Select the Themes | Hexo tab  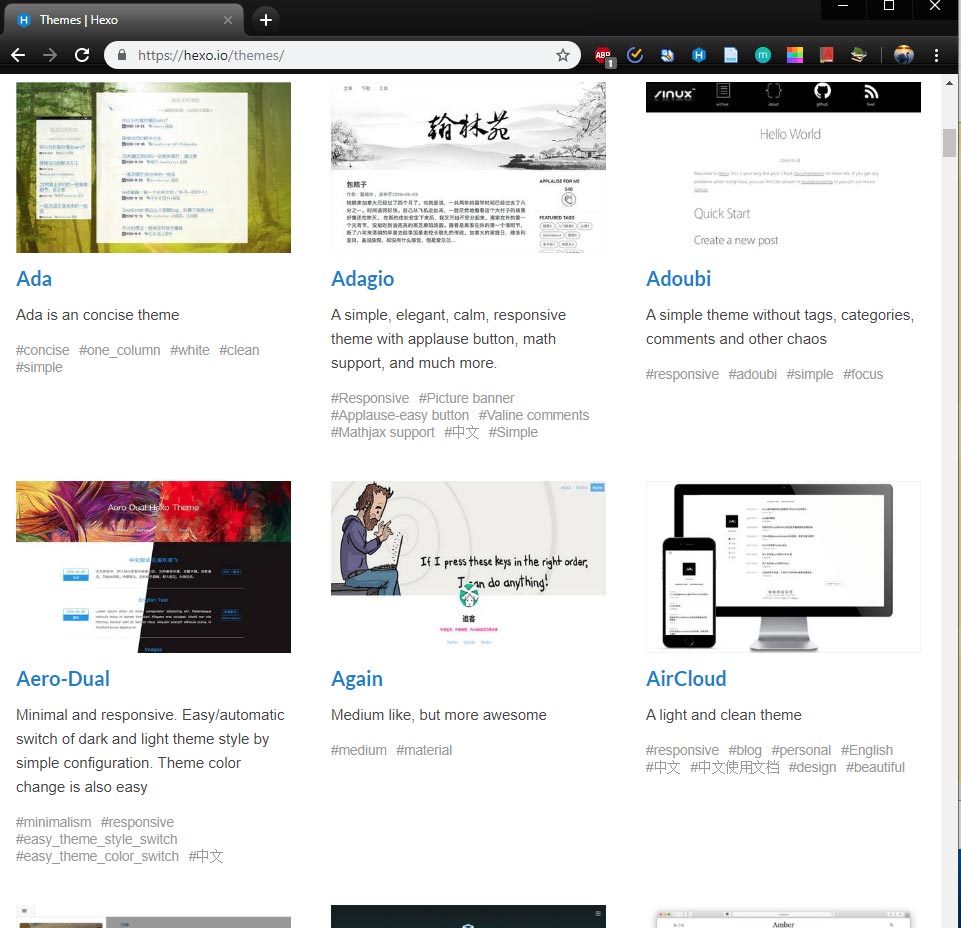[x=124, y=20]
